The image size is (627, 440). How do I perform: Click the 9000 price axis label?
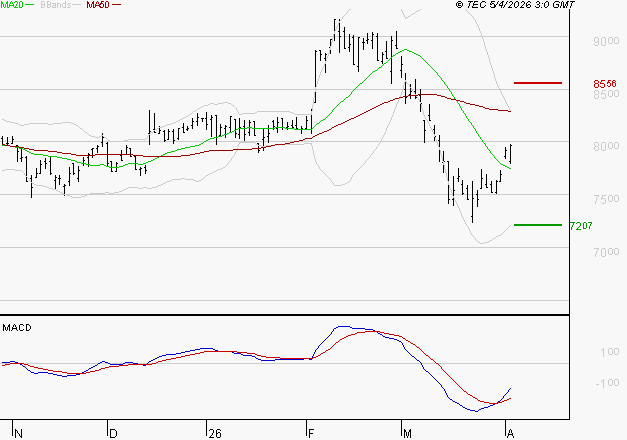606,41
